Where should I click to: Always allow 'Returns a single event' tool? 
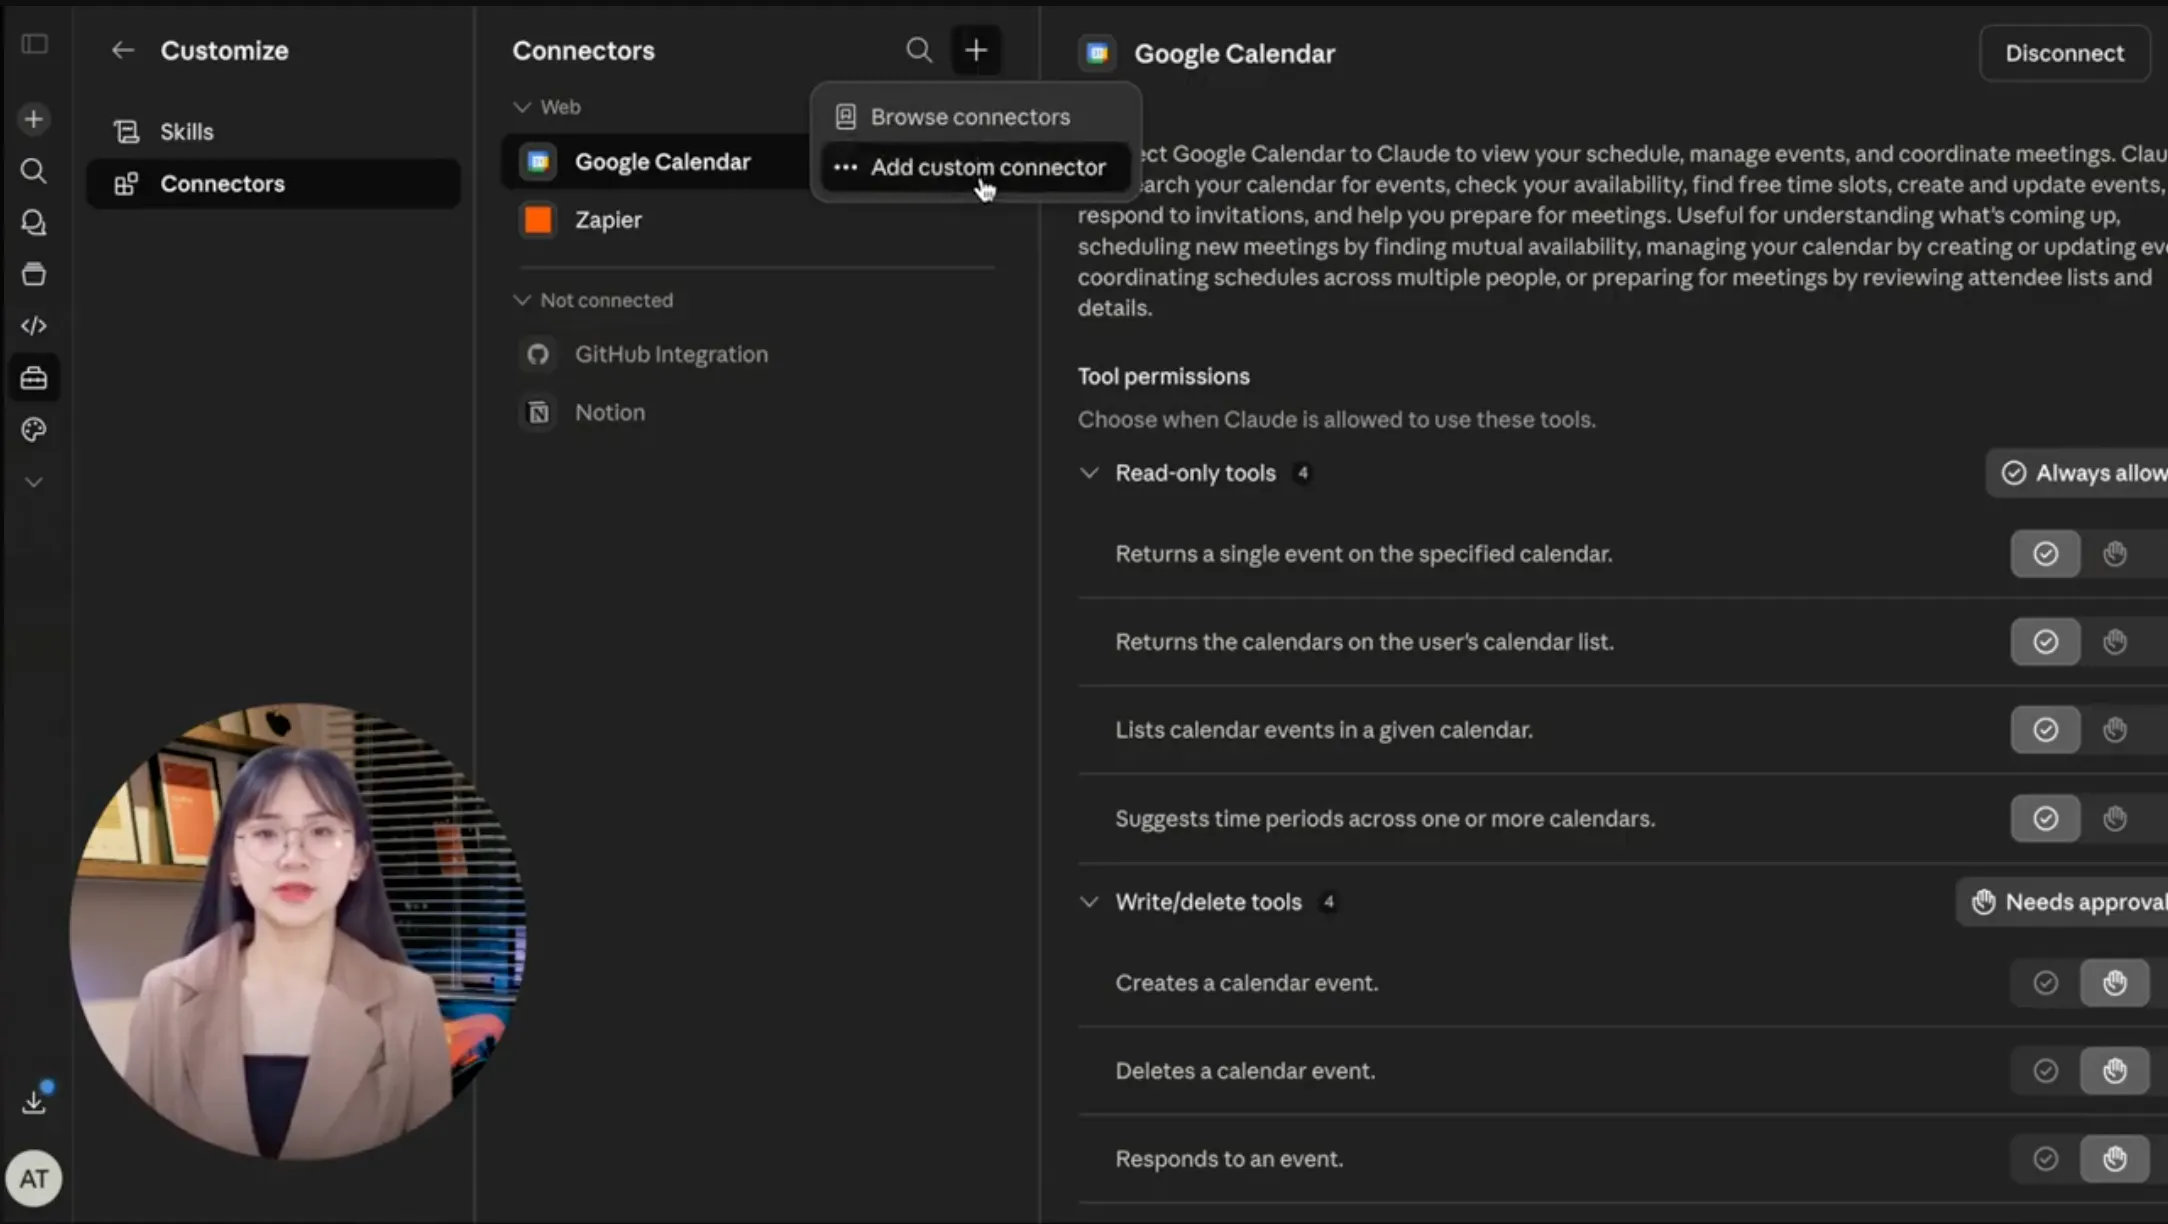[x=2045, y=554]
